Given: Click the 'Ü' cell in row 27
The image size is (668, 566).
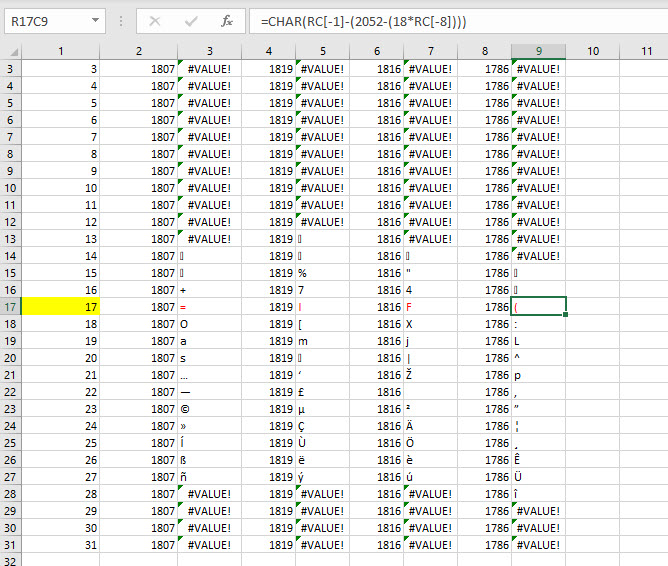Looking at the screenshot, I should pos(539,477).
